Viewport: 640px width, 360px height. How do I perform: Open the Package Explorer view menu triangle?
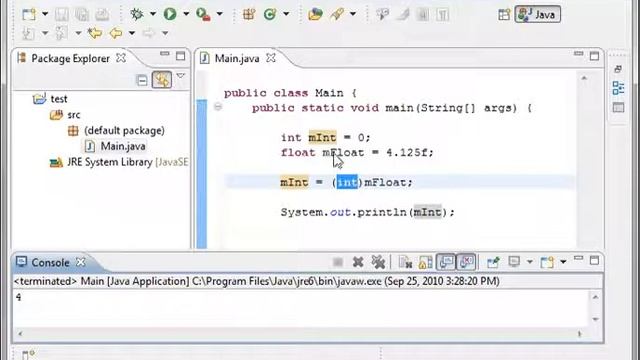point(180,76)
